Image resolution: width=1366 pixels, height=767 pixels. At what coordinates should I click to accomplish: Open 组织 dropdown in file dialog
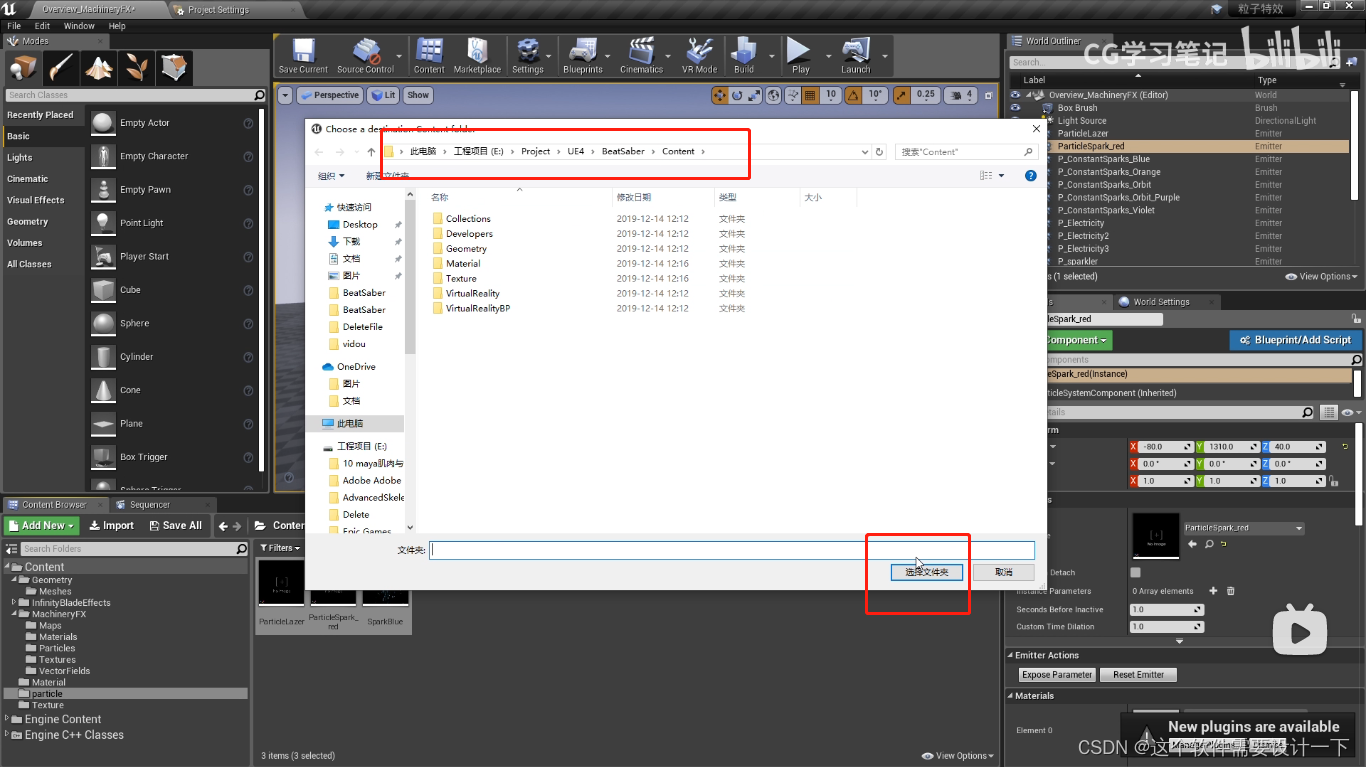(331, 175)
